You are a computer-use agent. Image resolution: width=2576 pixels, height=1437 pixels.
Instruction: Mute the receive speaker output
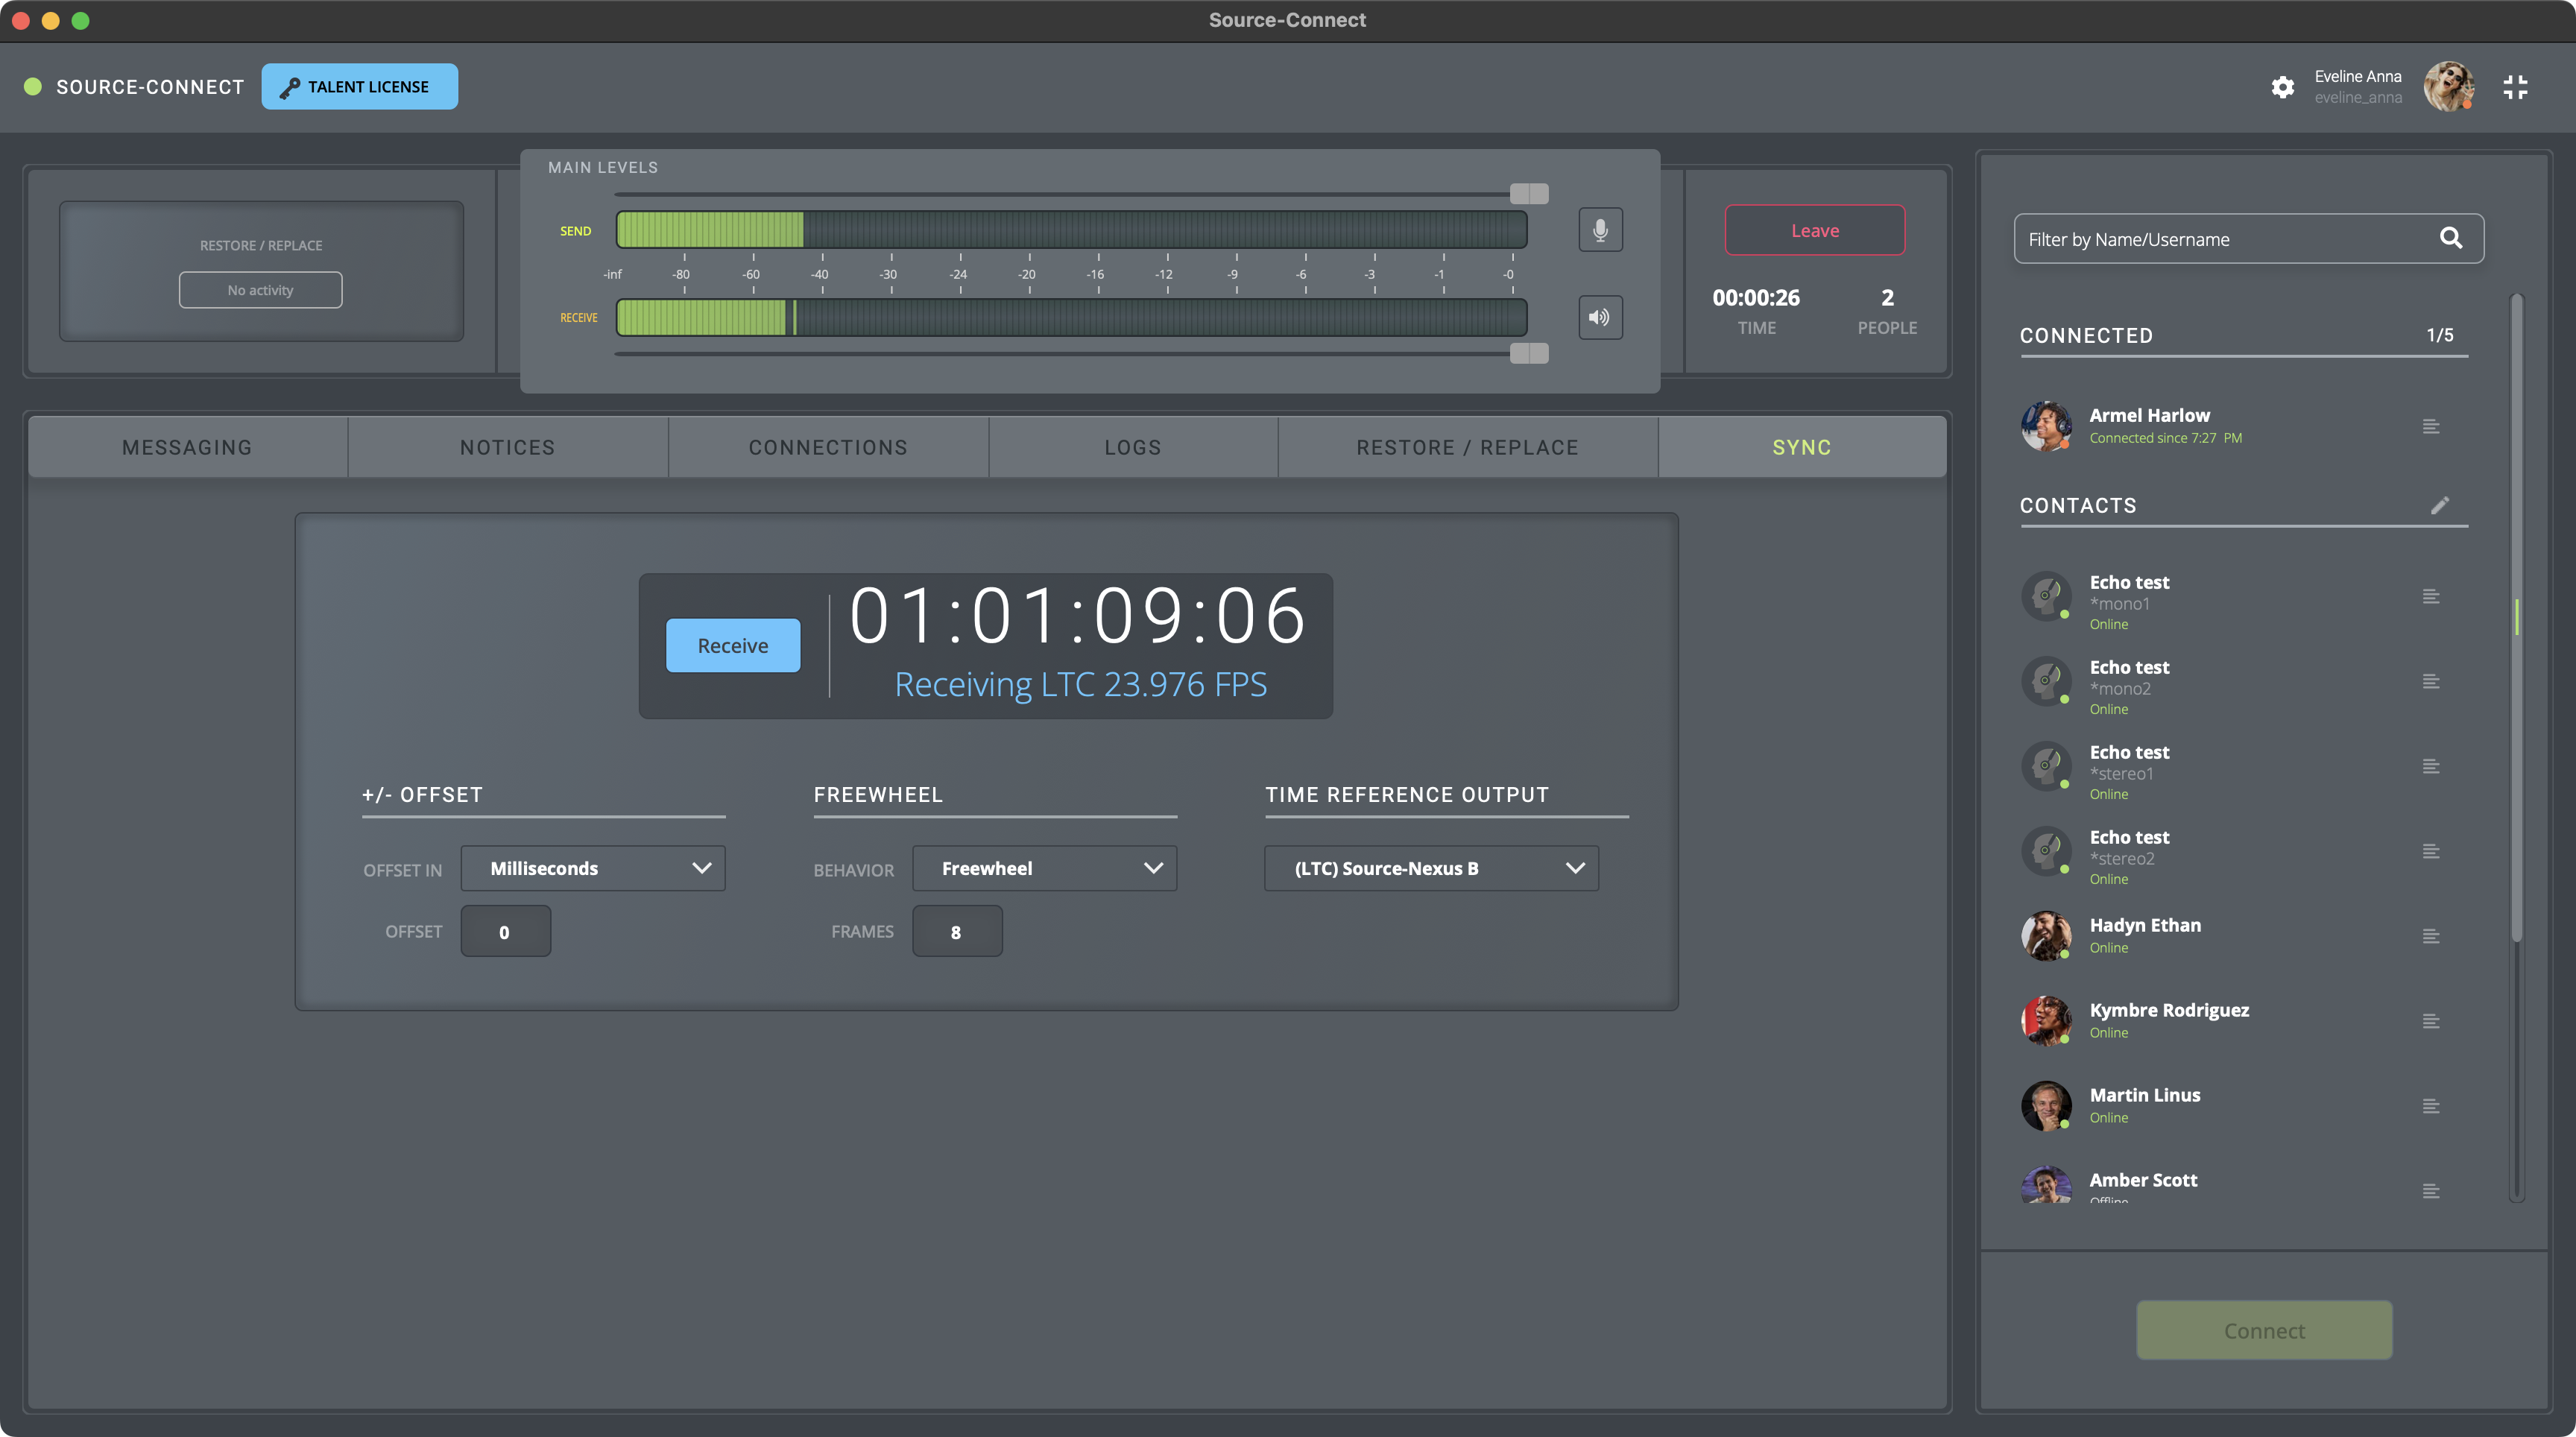tap(1600, 317)
